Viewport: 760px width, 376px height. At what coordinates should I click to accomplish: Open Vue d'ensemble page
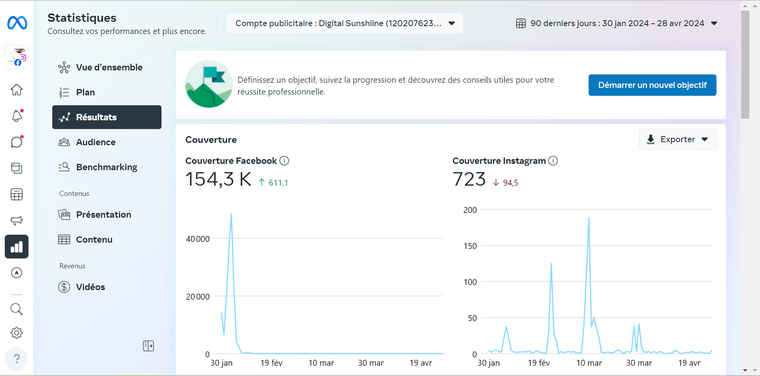107,67
